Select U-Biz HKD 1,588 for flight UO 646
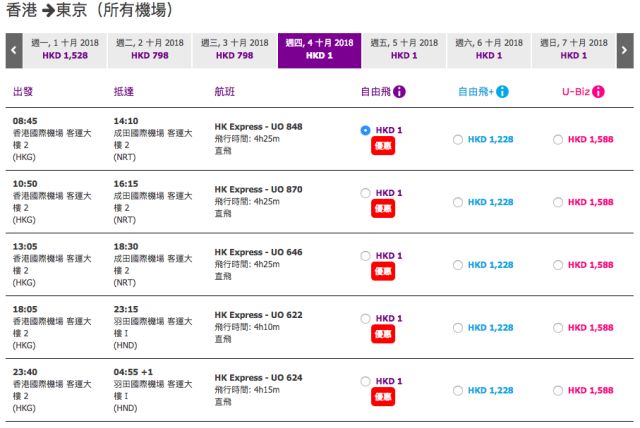The width and height of the screenshot is (640, 428). [558, 265]
